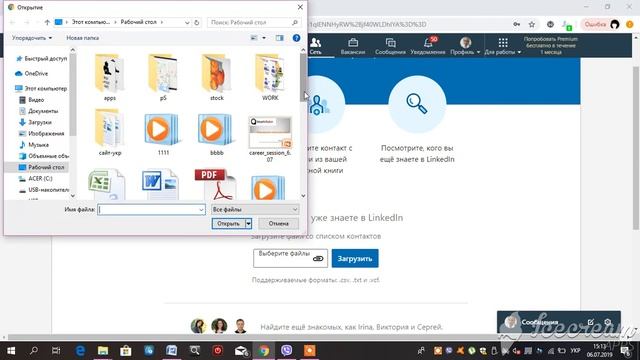This screenshot has height=360, width=640.
Task: Click the search magnifier in the dialog search box
Action: point(295,22)
